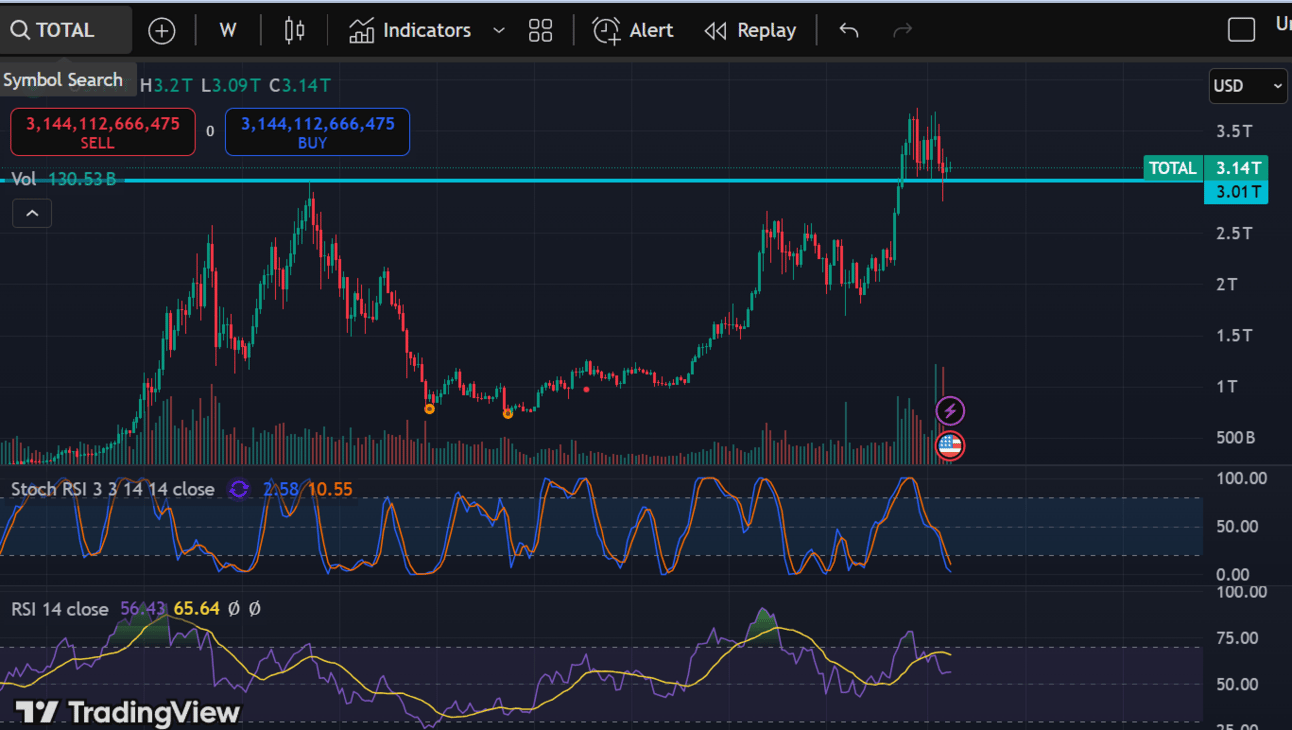Screen dimensions: 1292x730
Task: Click the C3.14T close value
Action: [x=299, y=86]
